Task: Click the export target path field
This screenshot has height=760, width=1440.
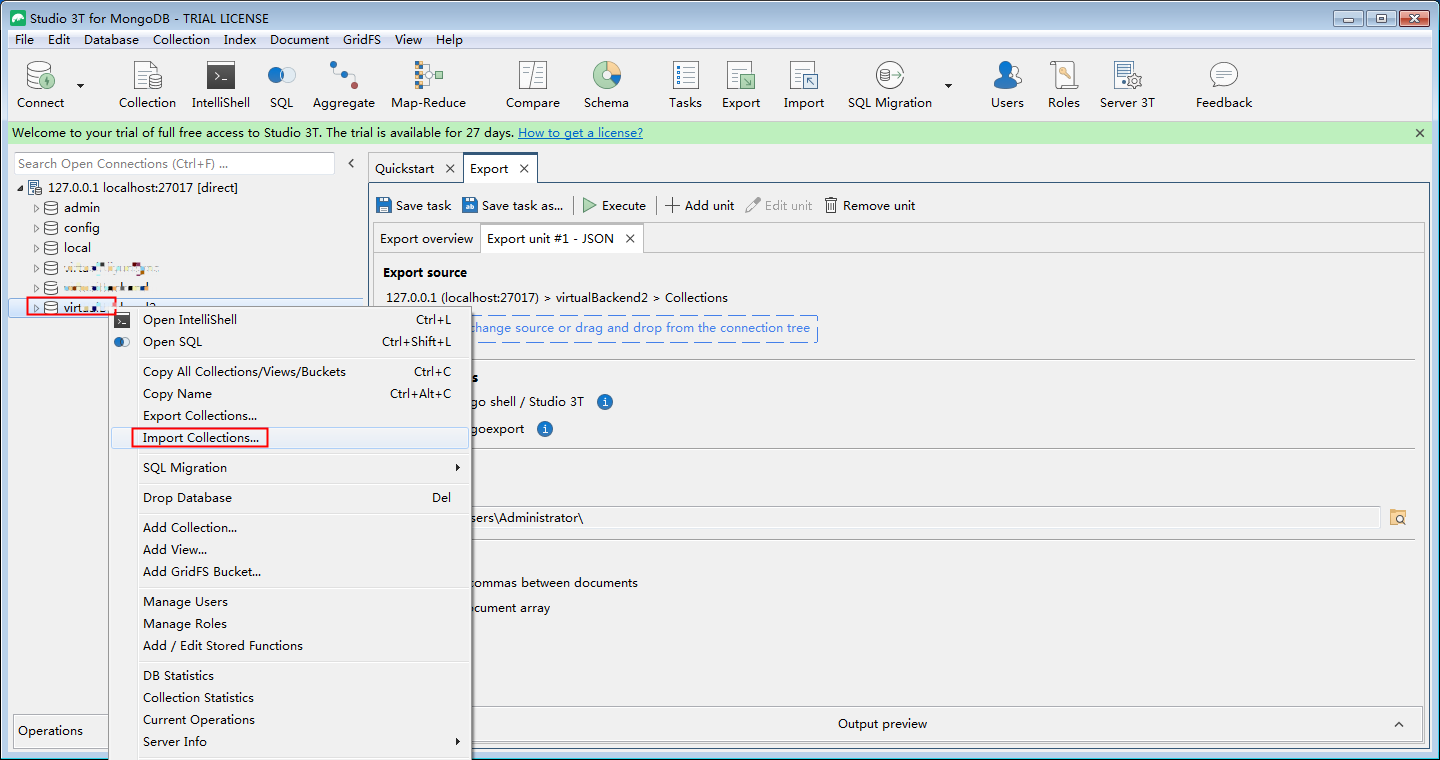Action: (925, 518)
